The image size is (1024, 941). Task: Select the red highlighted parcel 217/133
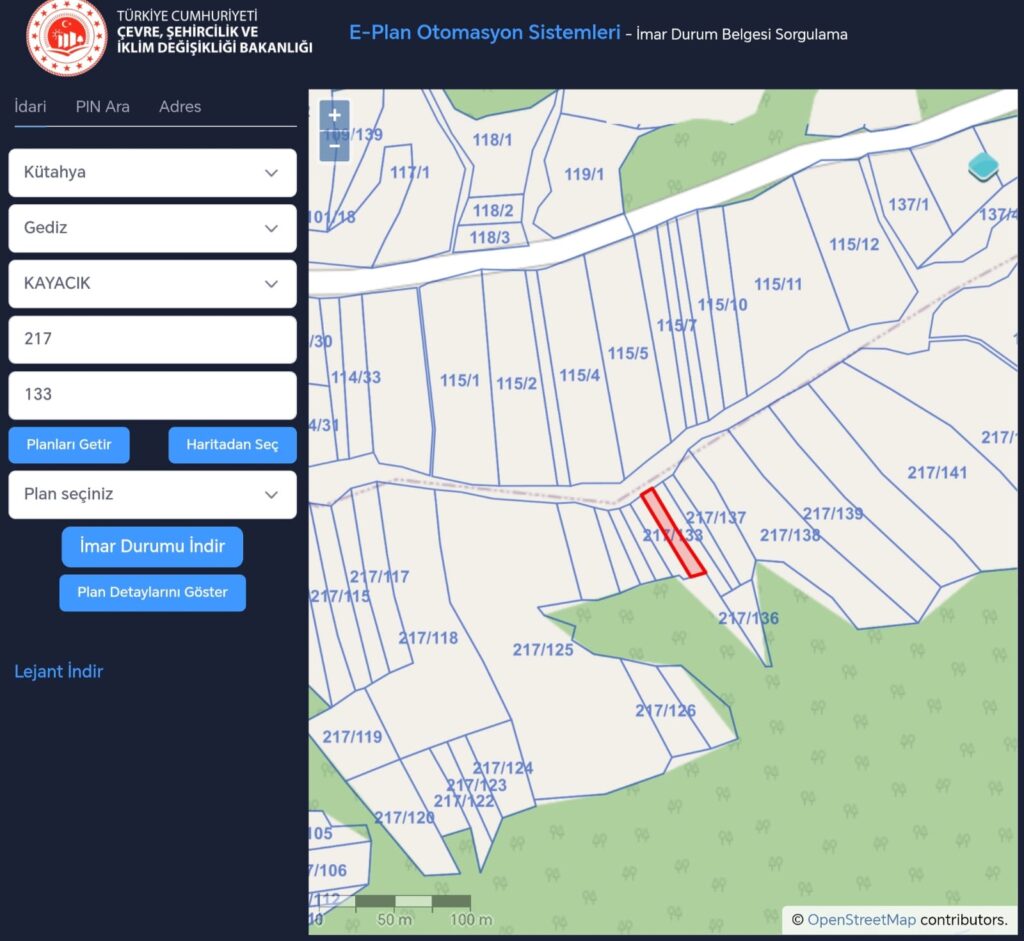coord(673,533)
